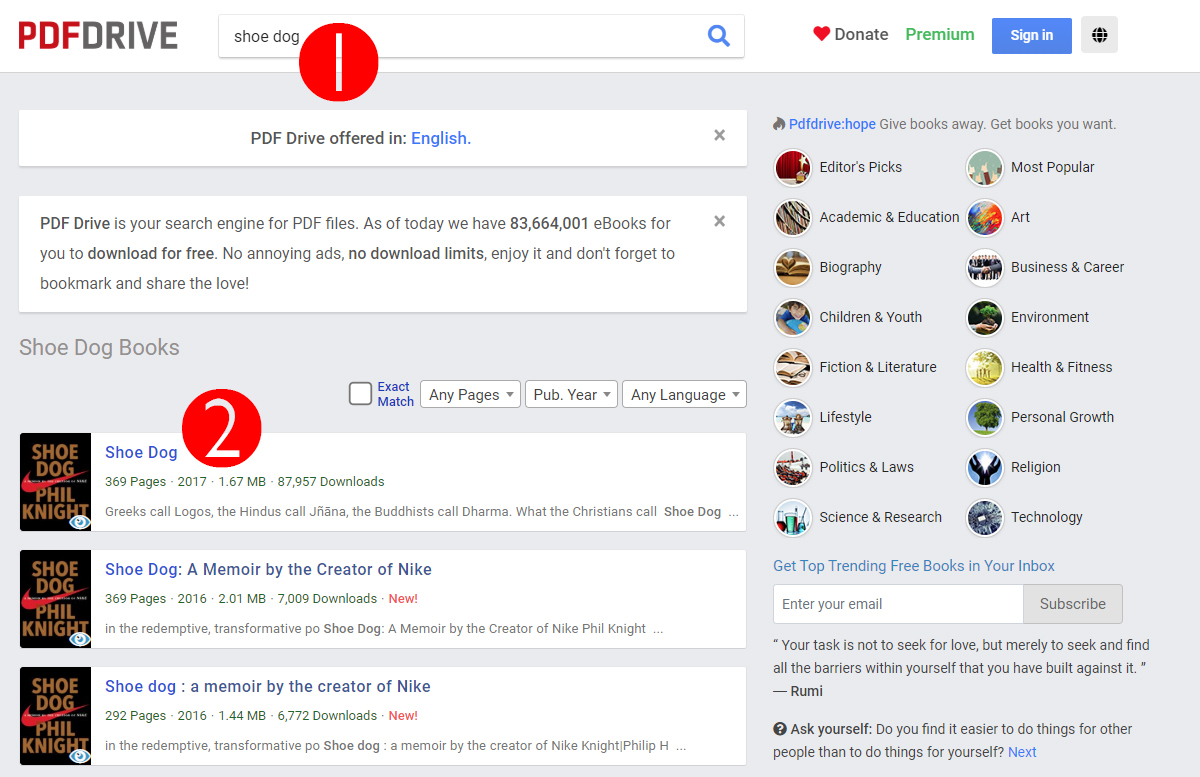The height and width of the screenshot is (777, 1200).
Task: Open the Technology category icon
Action: tap(985, 517)
